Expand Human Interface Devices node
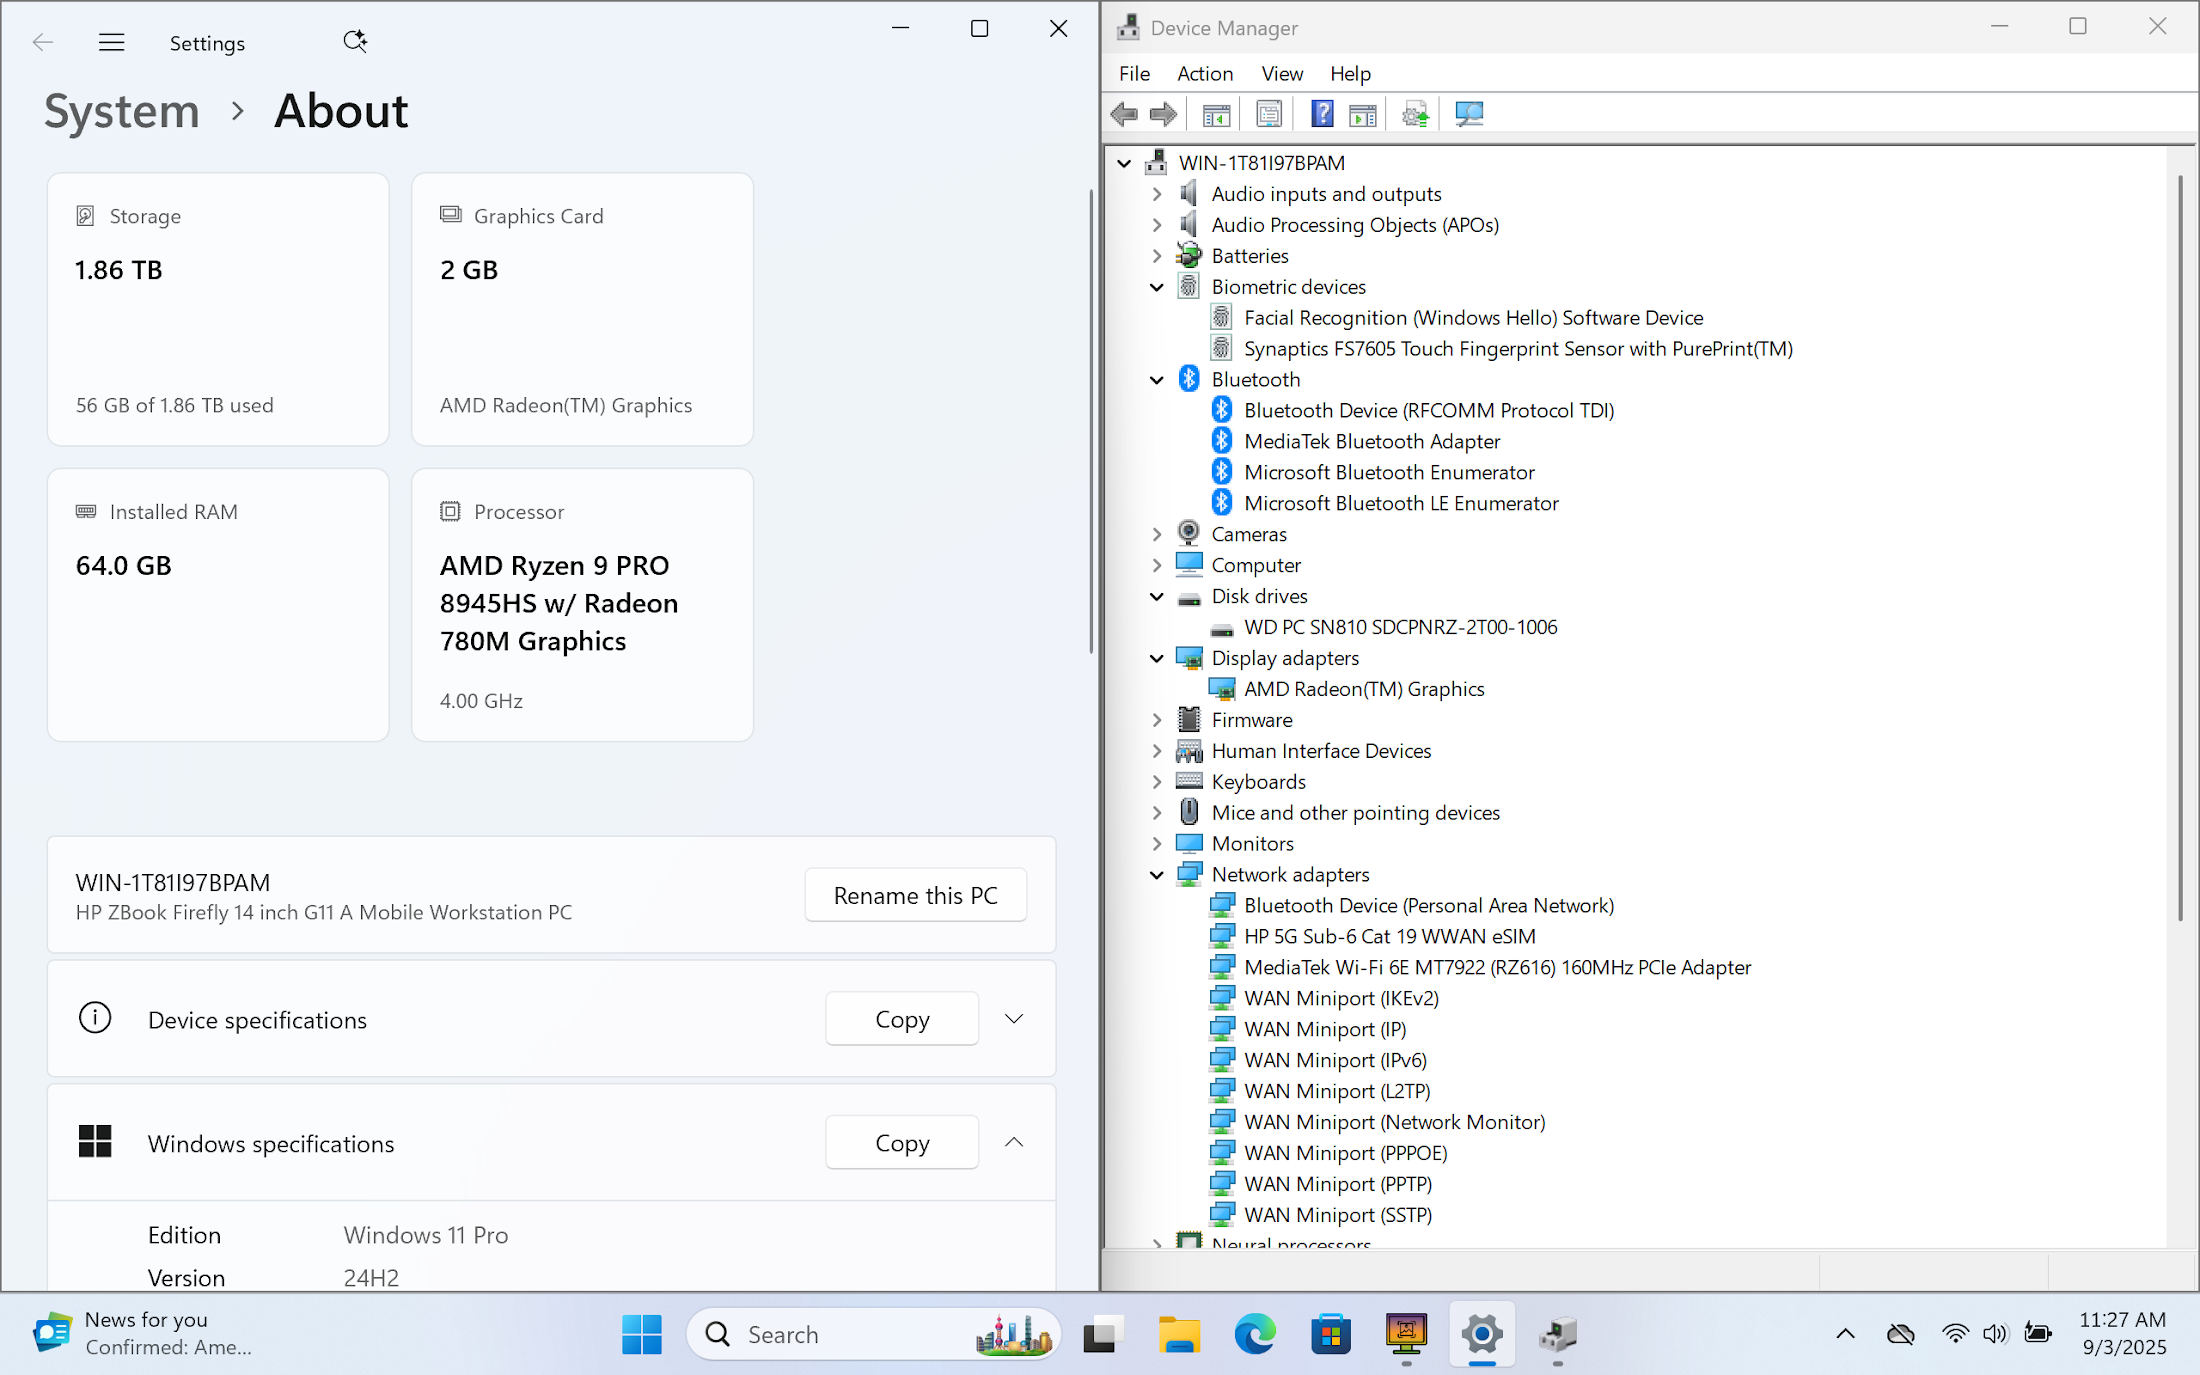This screenshot has width=2200, height=1375. point(1157,751)
